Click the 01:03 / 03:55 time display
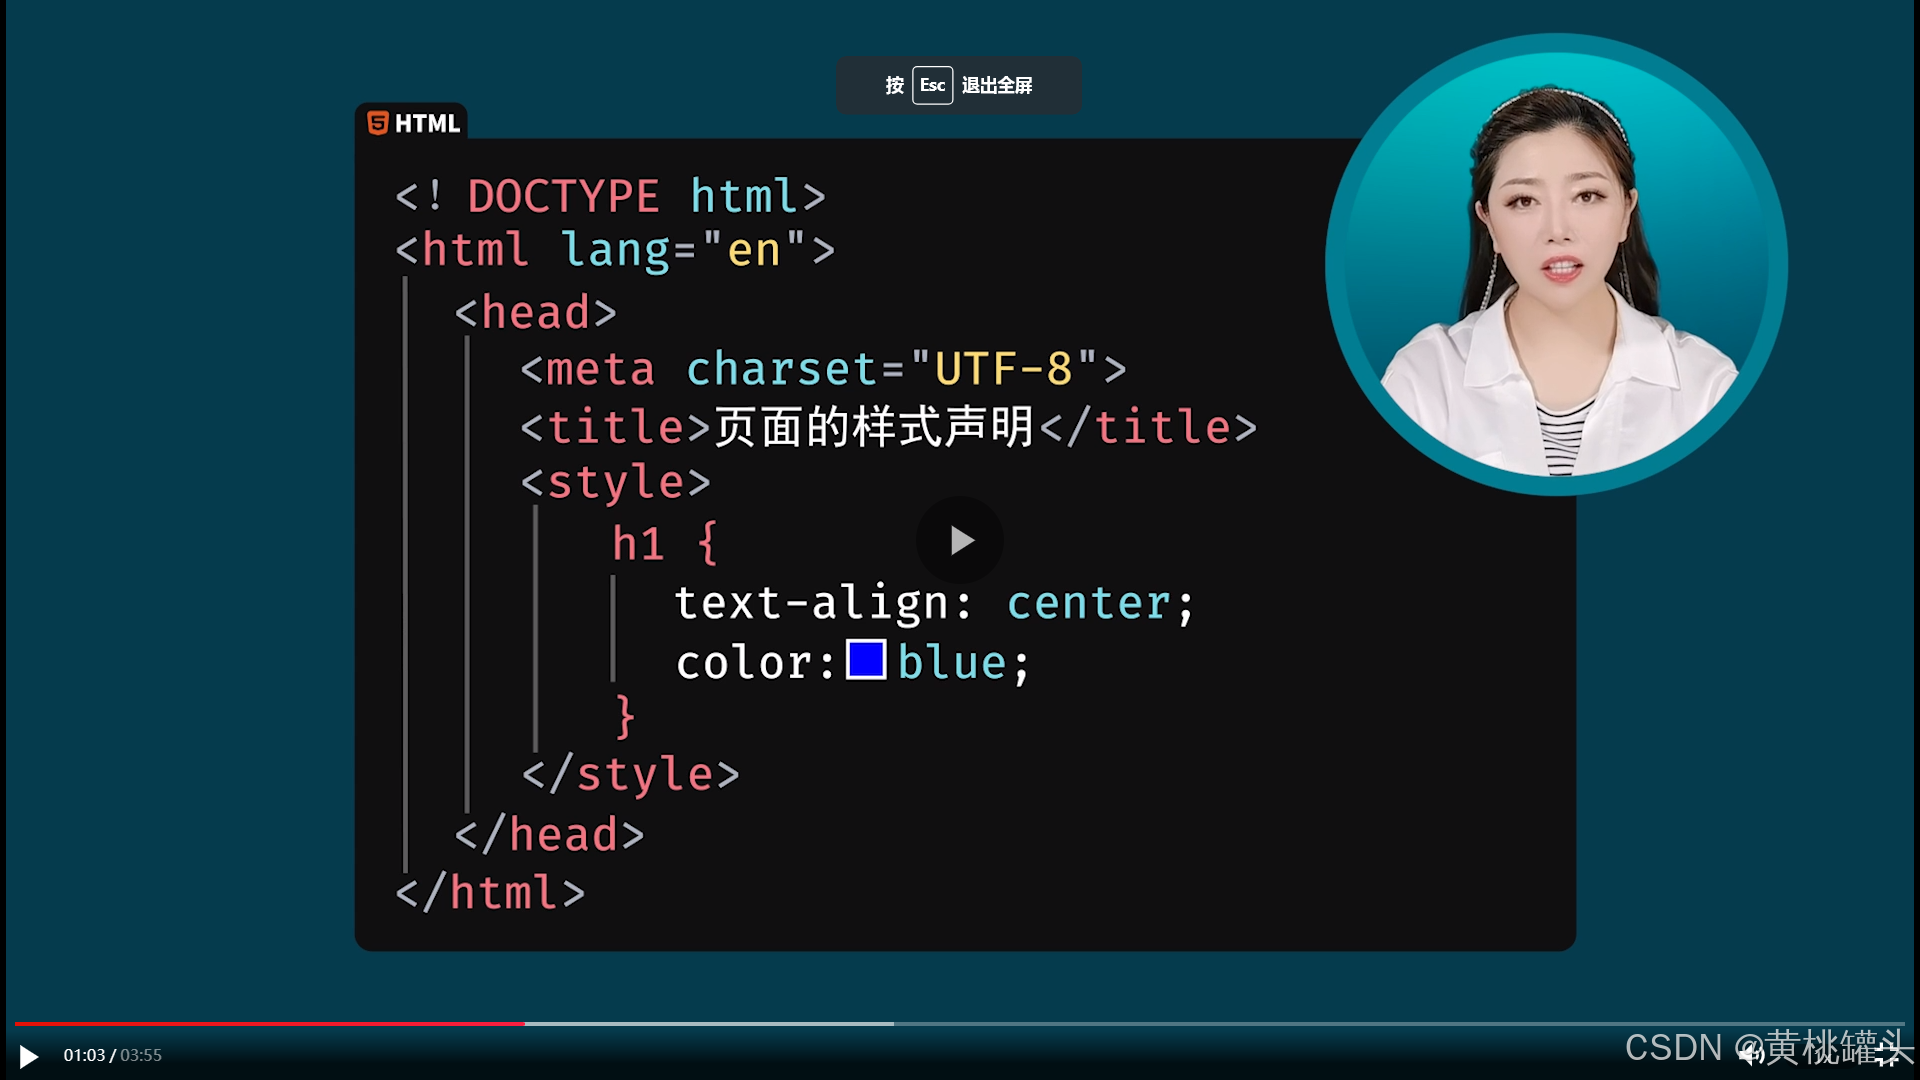Viewport: 1920px width, 1080px height. 113,1055
